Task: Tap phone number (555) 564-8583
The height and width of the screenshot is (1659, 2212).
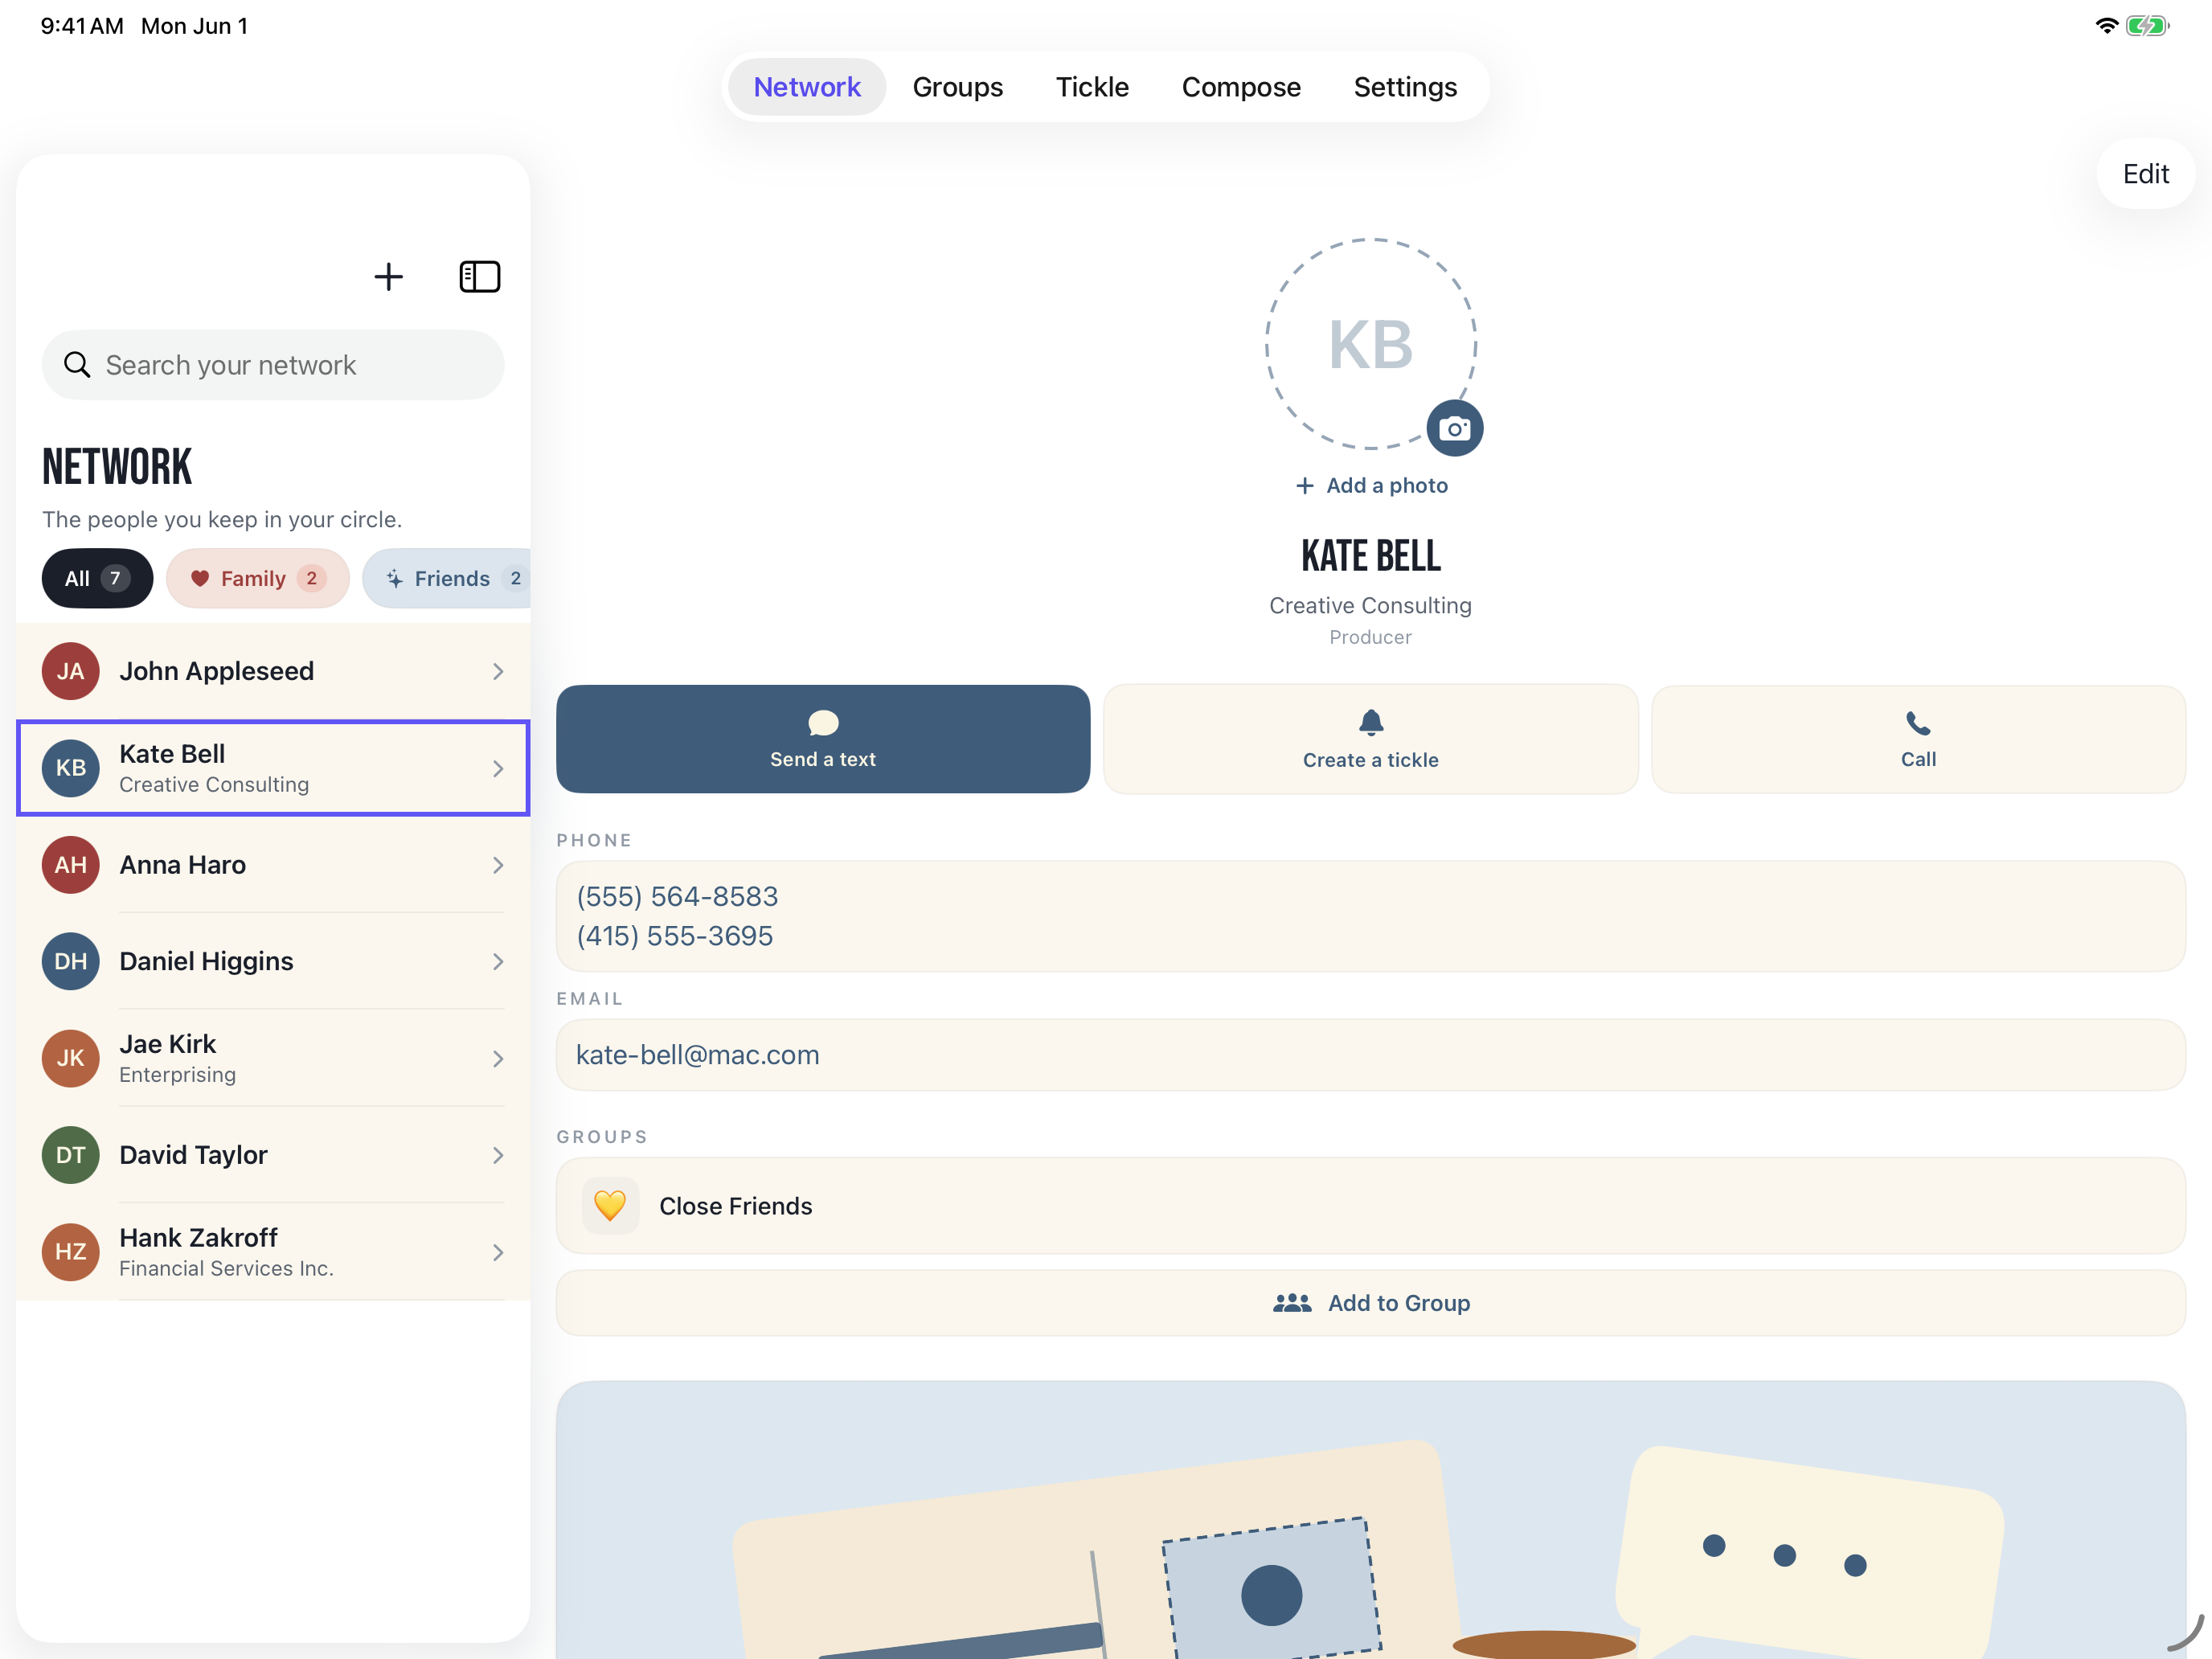Action: pyautogui.click(x=677, y=896)
